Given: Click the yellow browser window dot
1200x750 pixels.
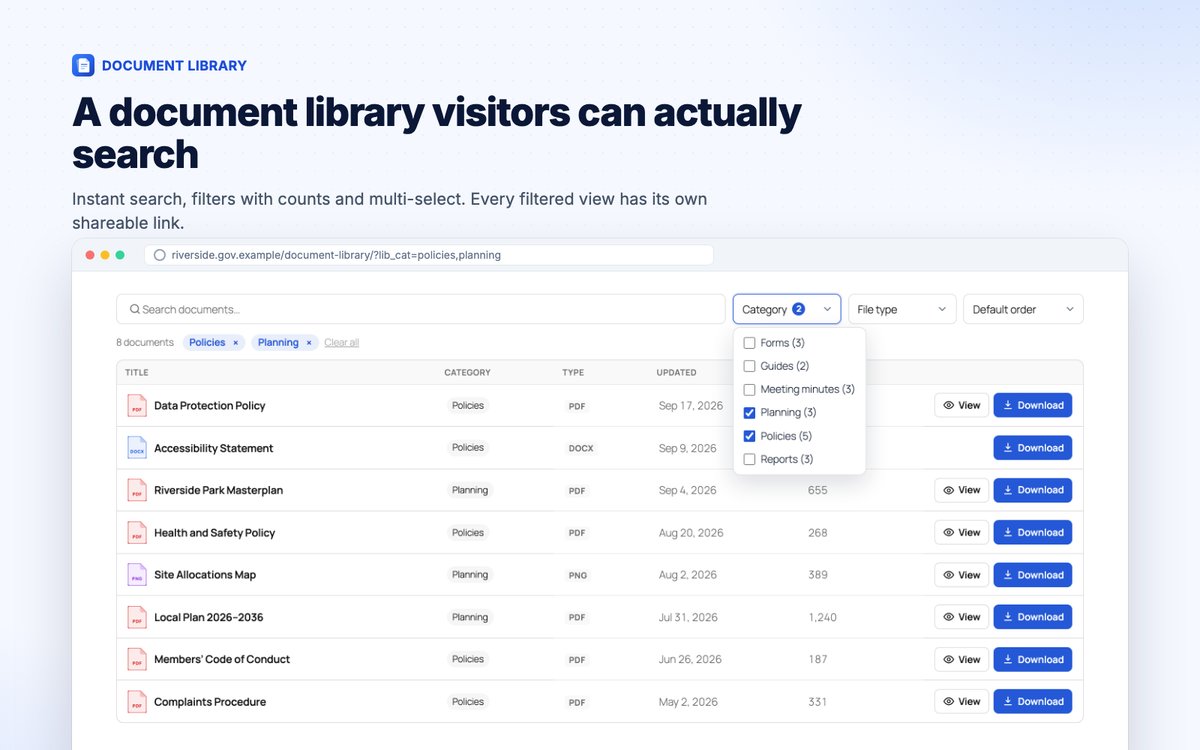Looking at the screenshot, I should tap(105, 255).
